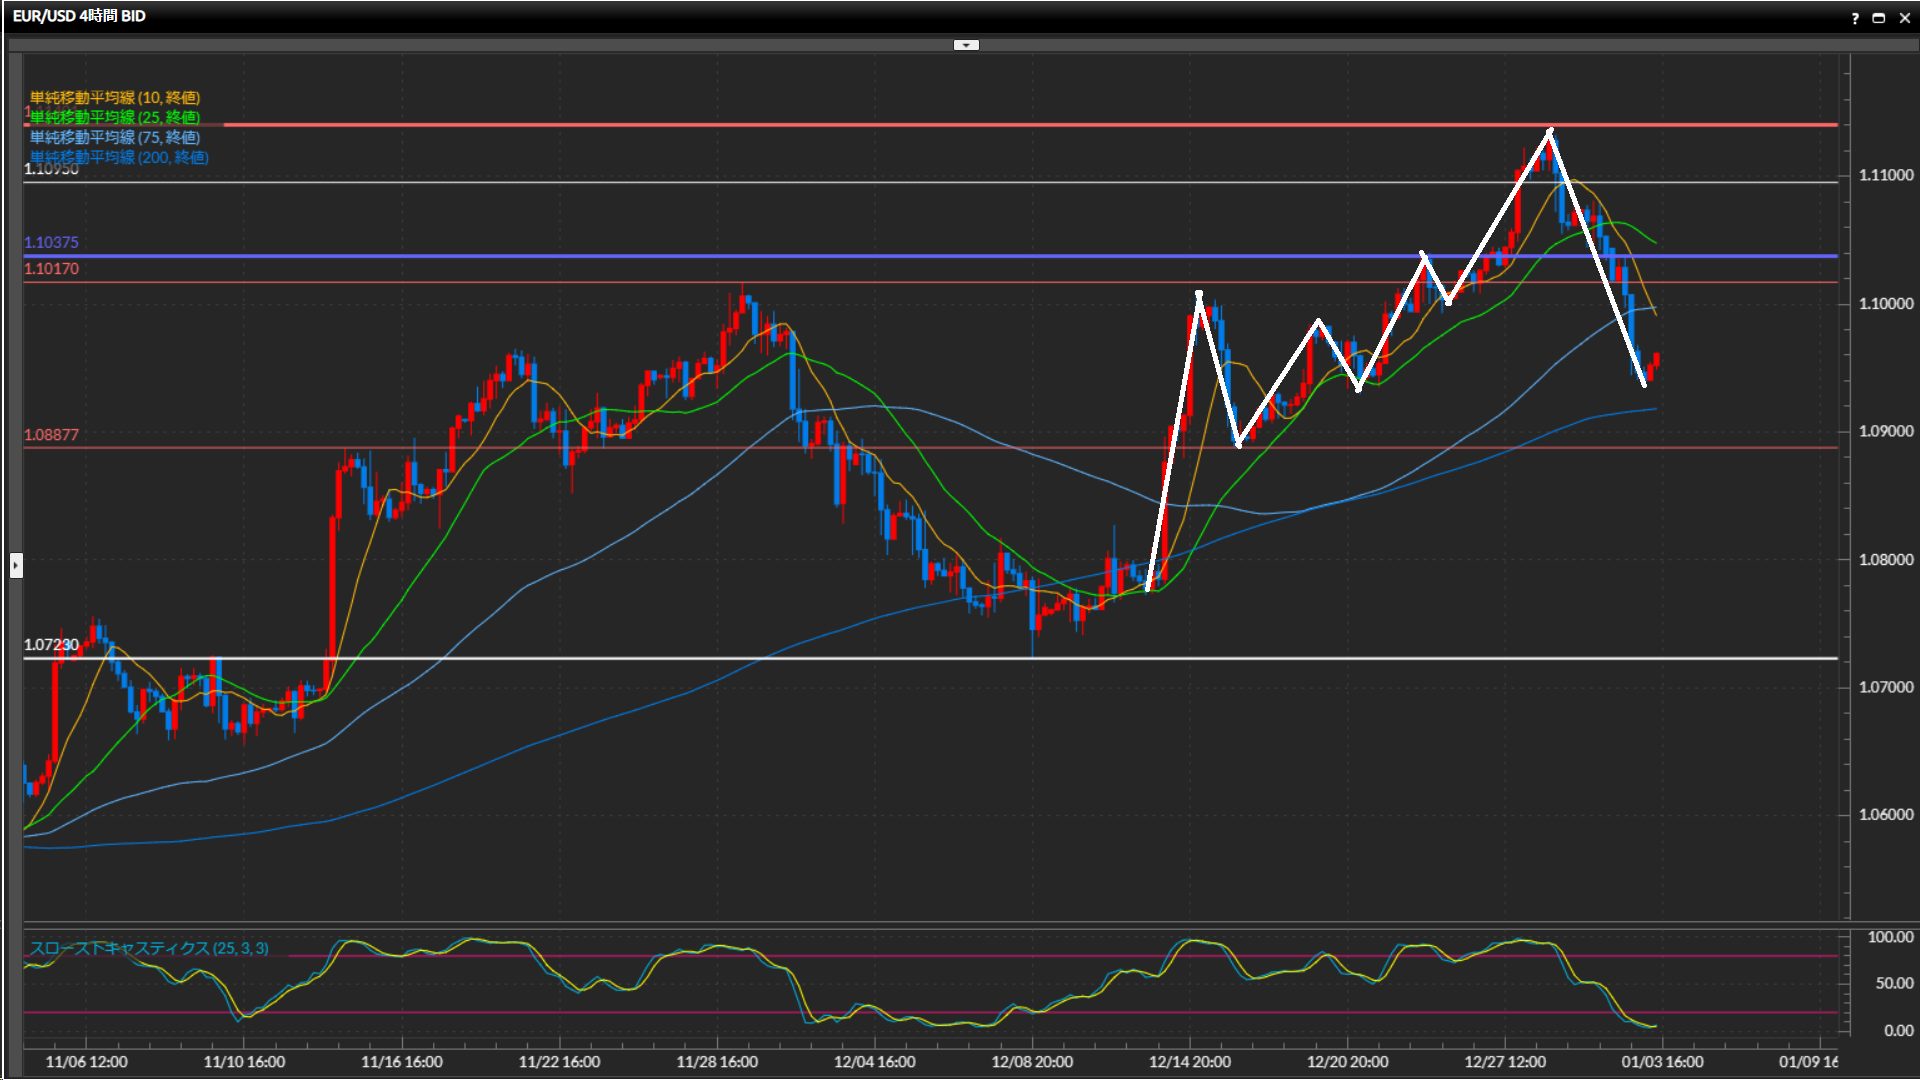This screenshot has height=1080, width=1920.
Task: Click the SMA (200, 終値) indicator label
Action: (x=119, y=157)
